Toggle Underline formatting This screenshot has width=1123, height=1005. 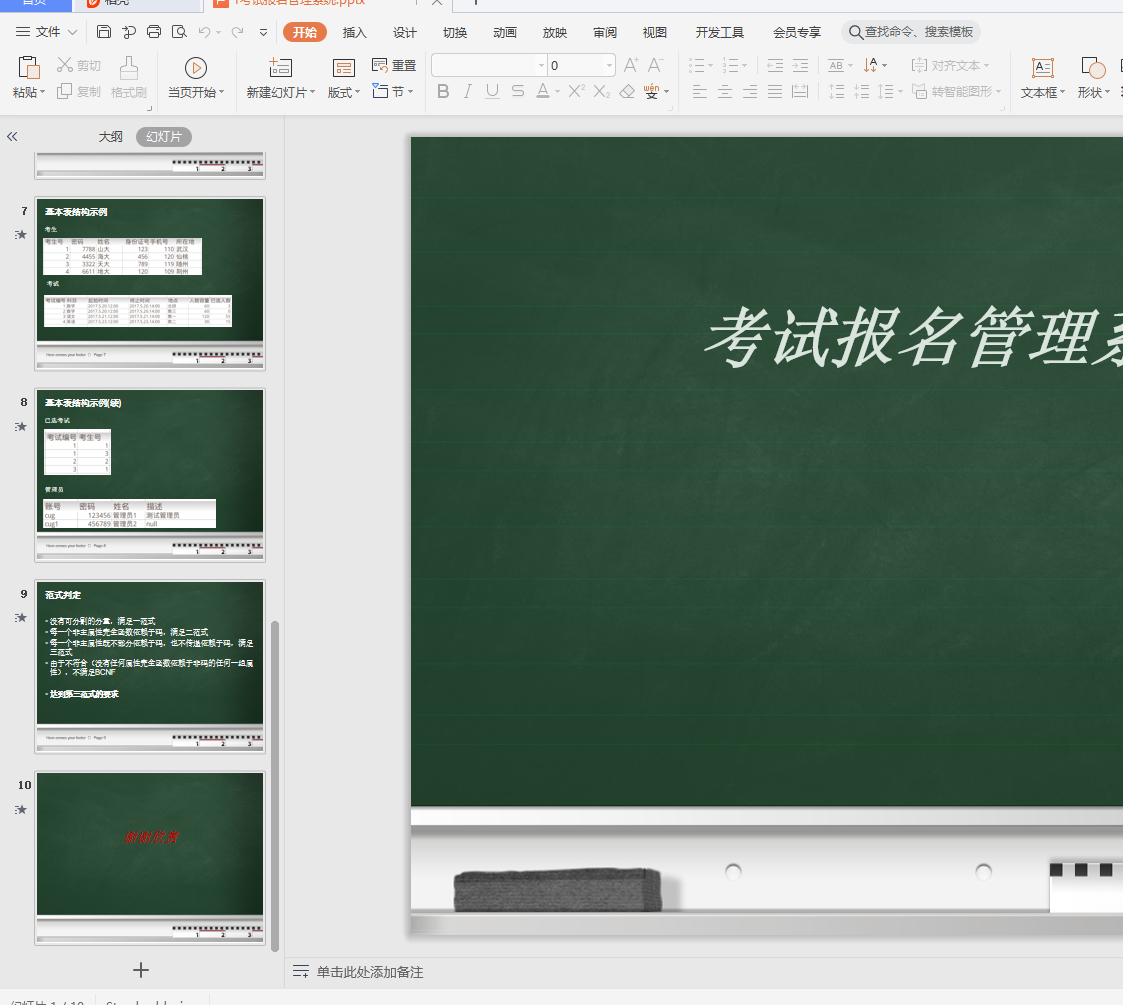492,91
